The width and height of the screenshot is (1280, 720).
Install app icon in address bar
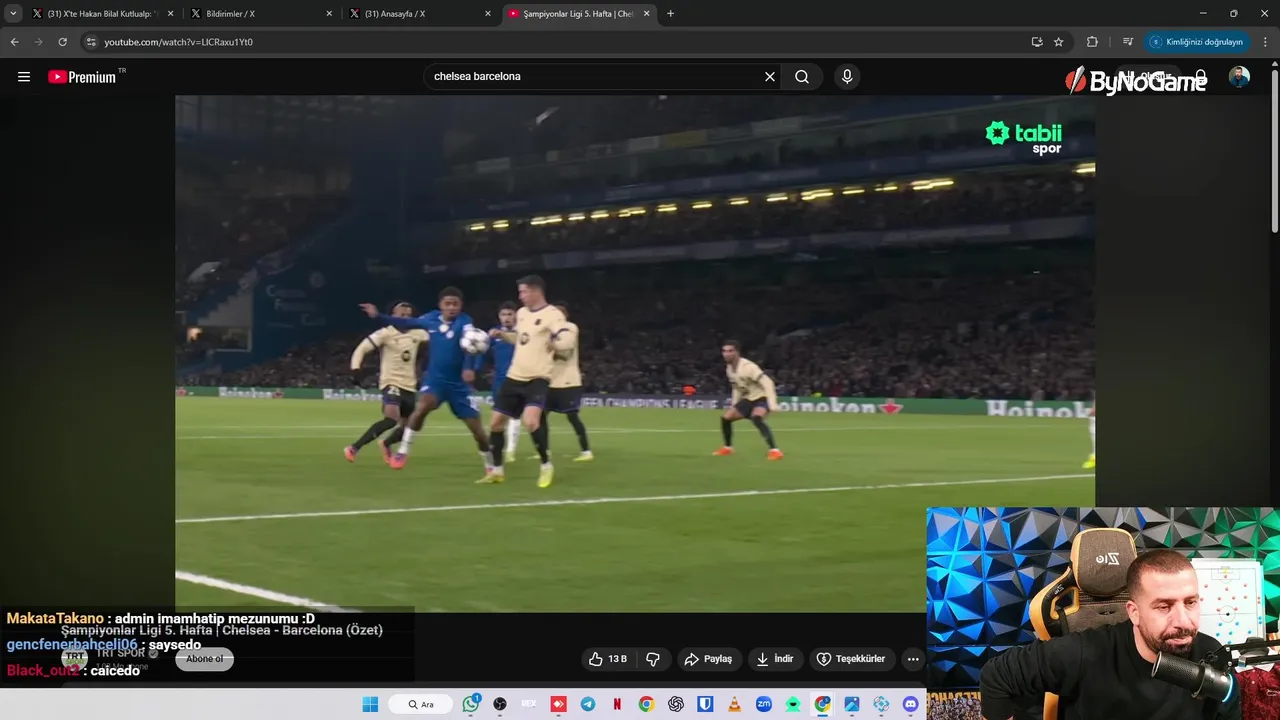click(1037, 42)
